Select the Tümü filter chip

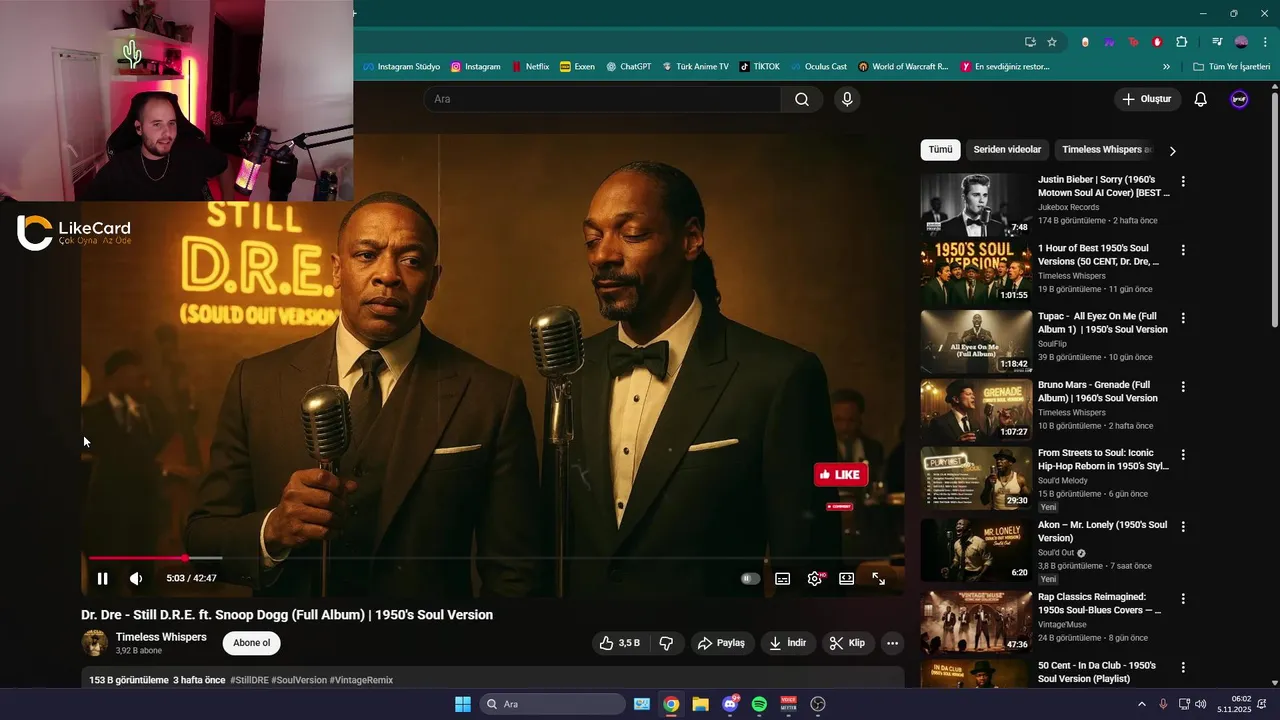point(940,150)
